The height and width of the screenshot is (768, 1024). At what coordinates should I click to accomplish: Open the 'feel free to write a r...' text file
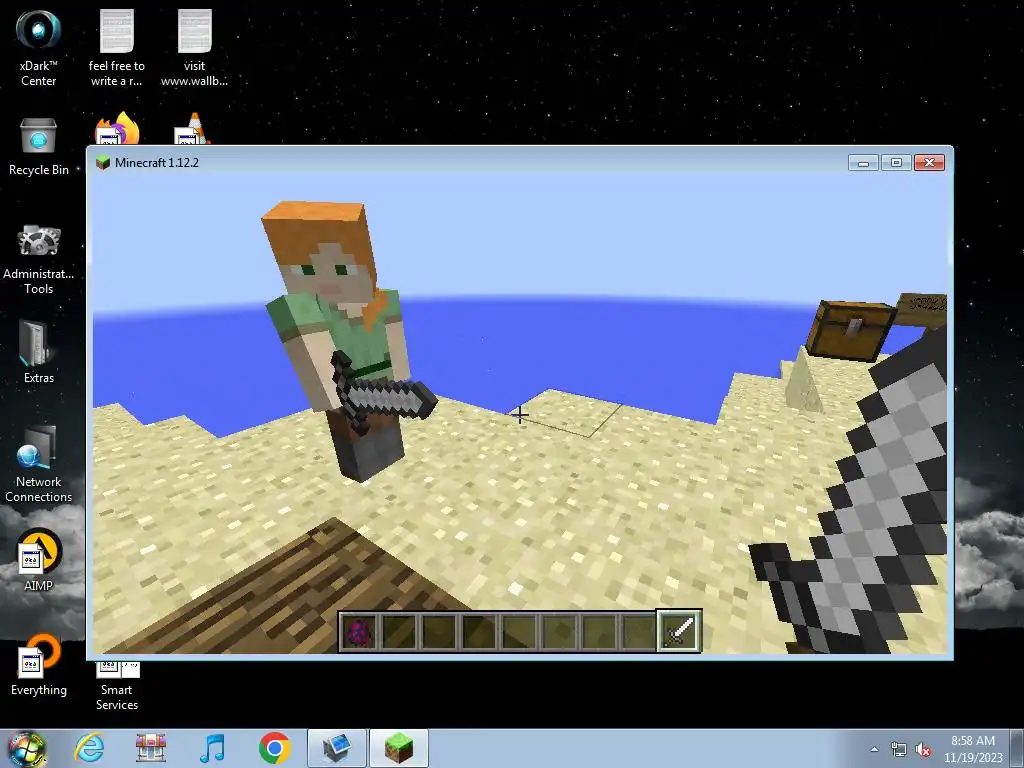(116, 46)
